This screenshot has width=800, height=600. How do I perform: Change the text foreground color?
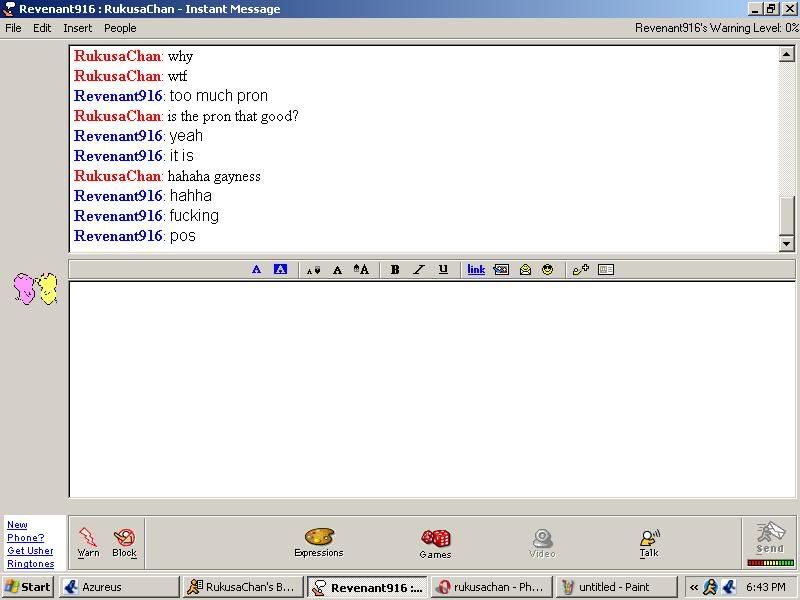tap(256, 269)
